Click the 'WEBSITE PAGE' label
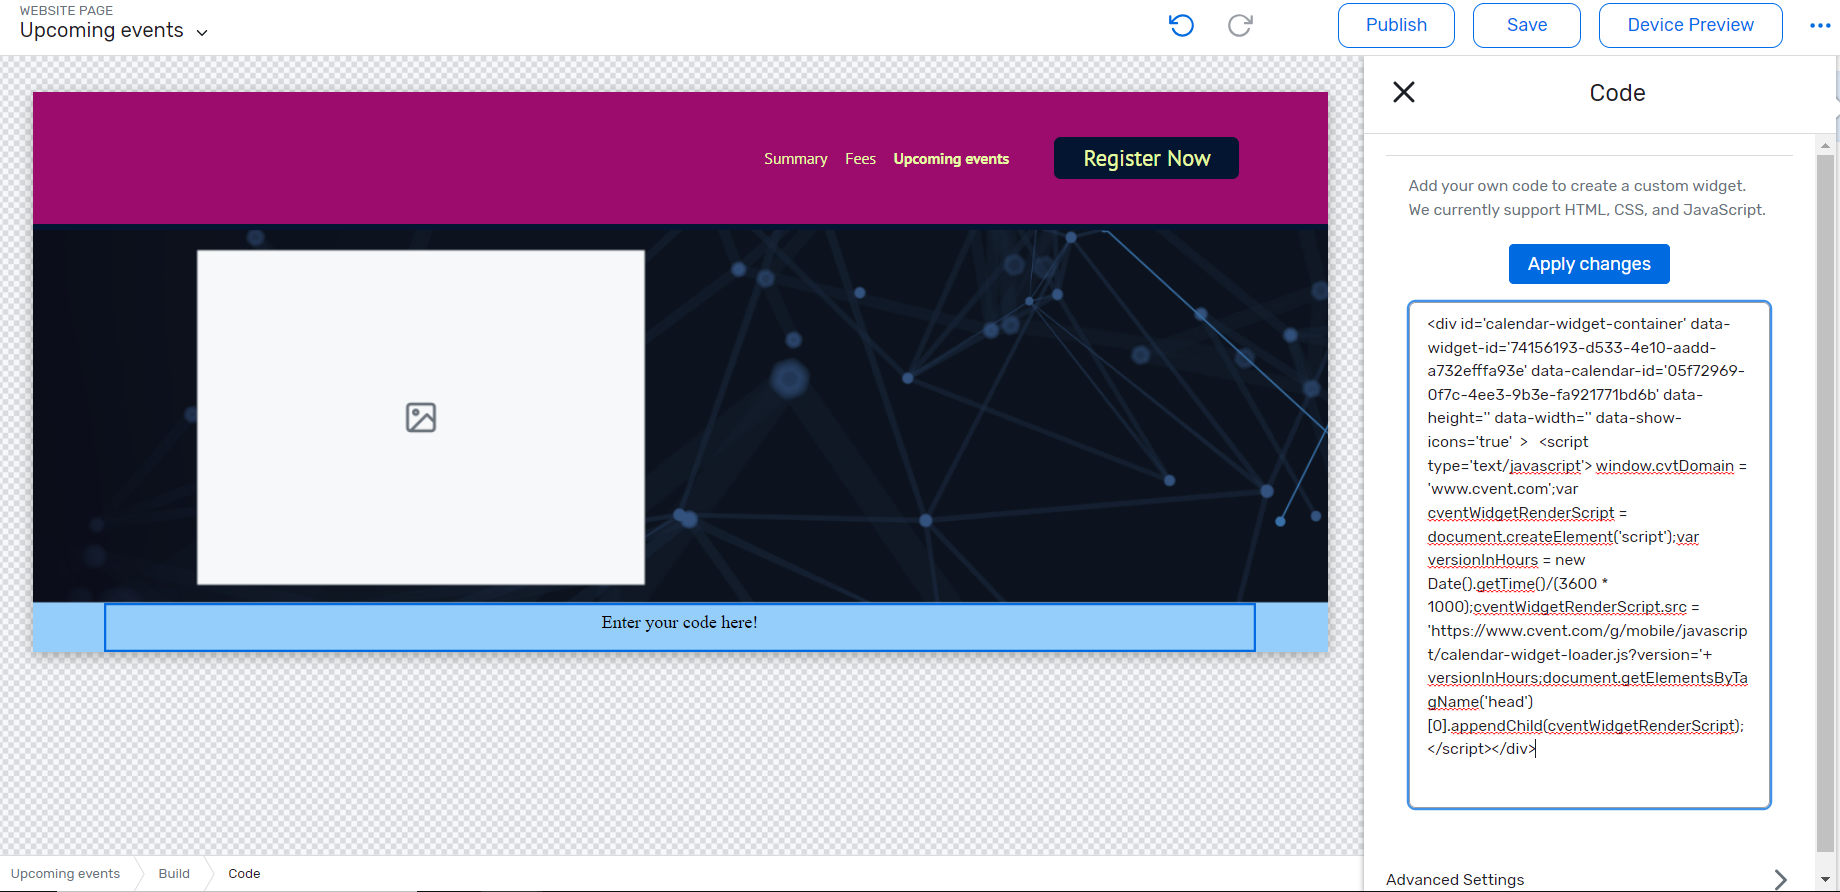This screenshot has height=892, width=1840. click(66, 10)
